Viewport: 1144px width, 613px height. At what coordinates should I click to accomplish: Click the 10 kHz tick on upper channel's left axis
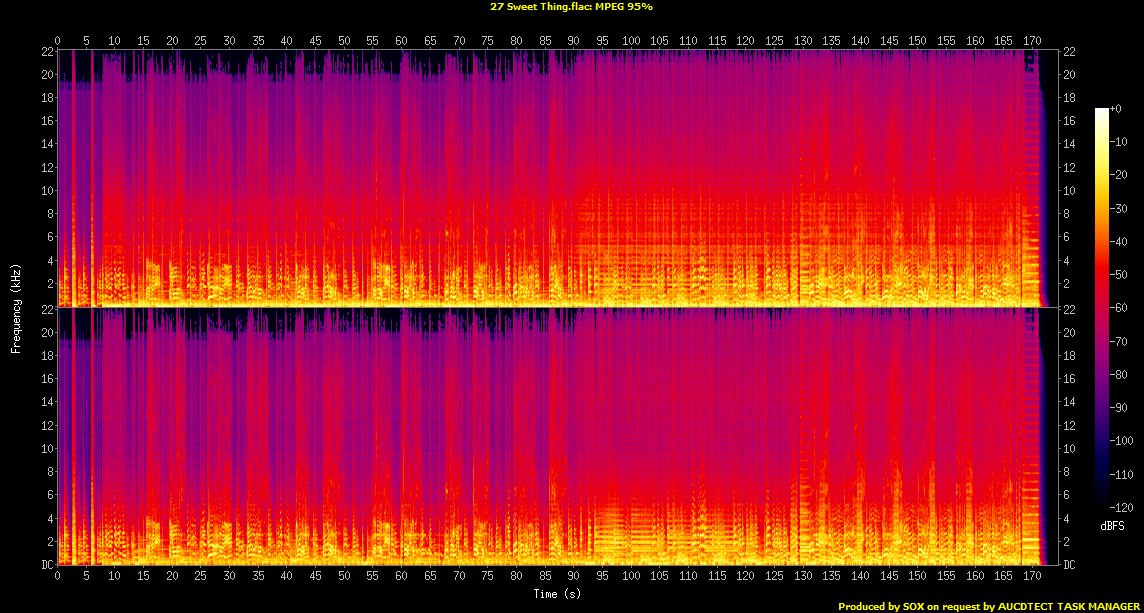46,190
